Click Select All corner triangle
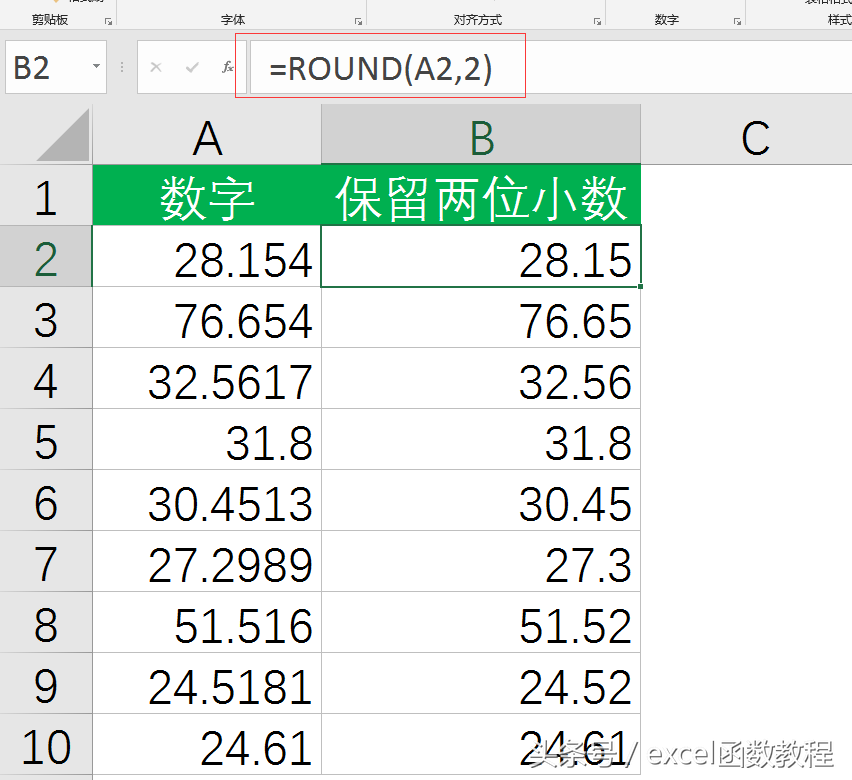The height and width of the screenshot is (780, 852). coord(64,135)
